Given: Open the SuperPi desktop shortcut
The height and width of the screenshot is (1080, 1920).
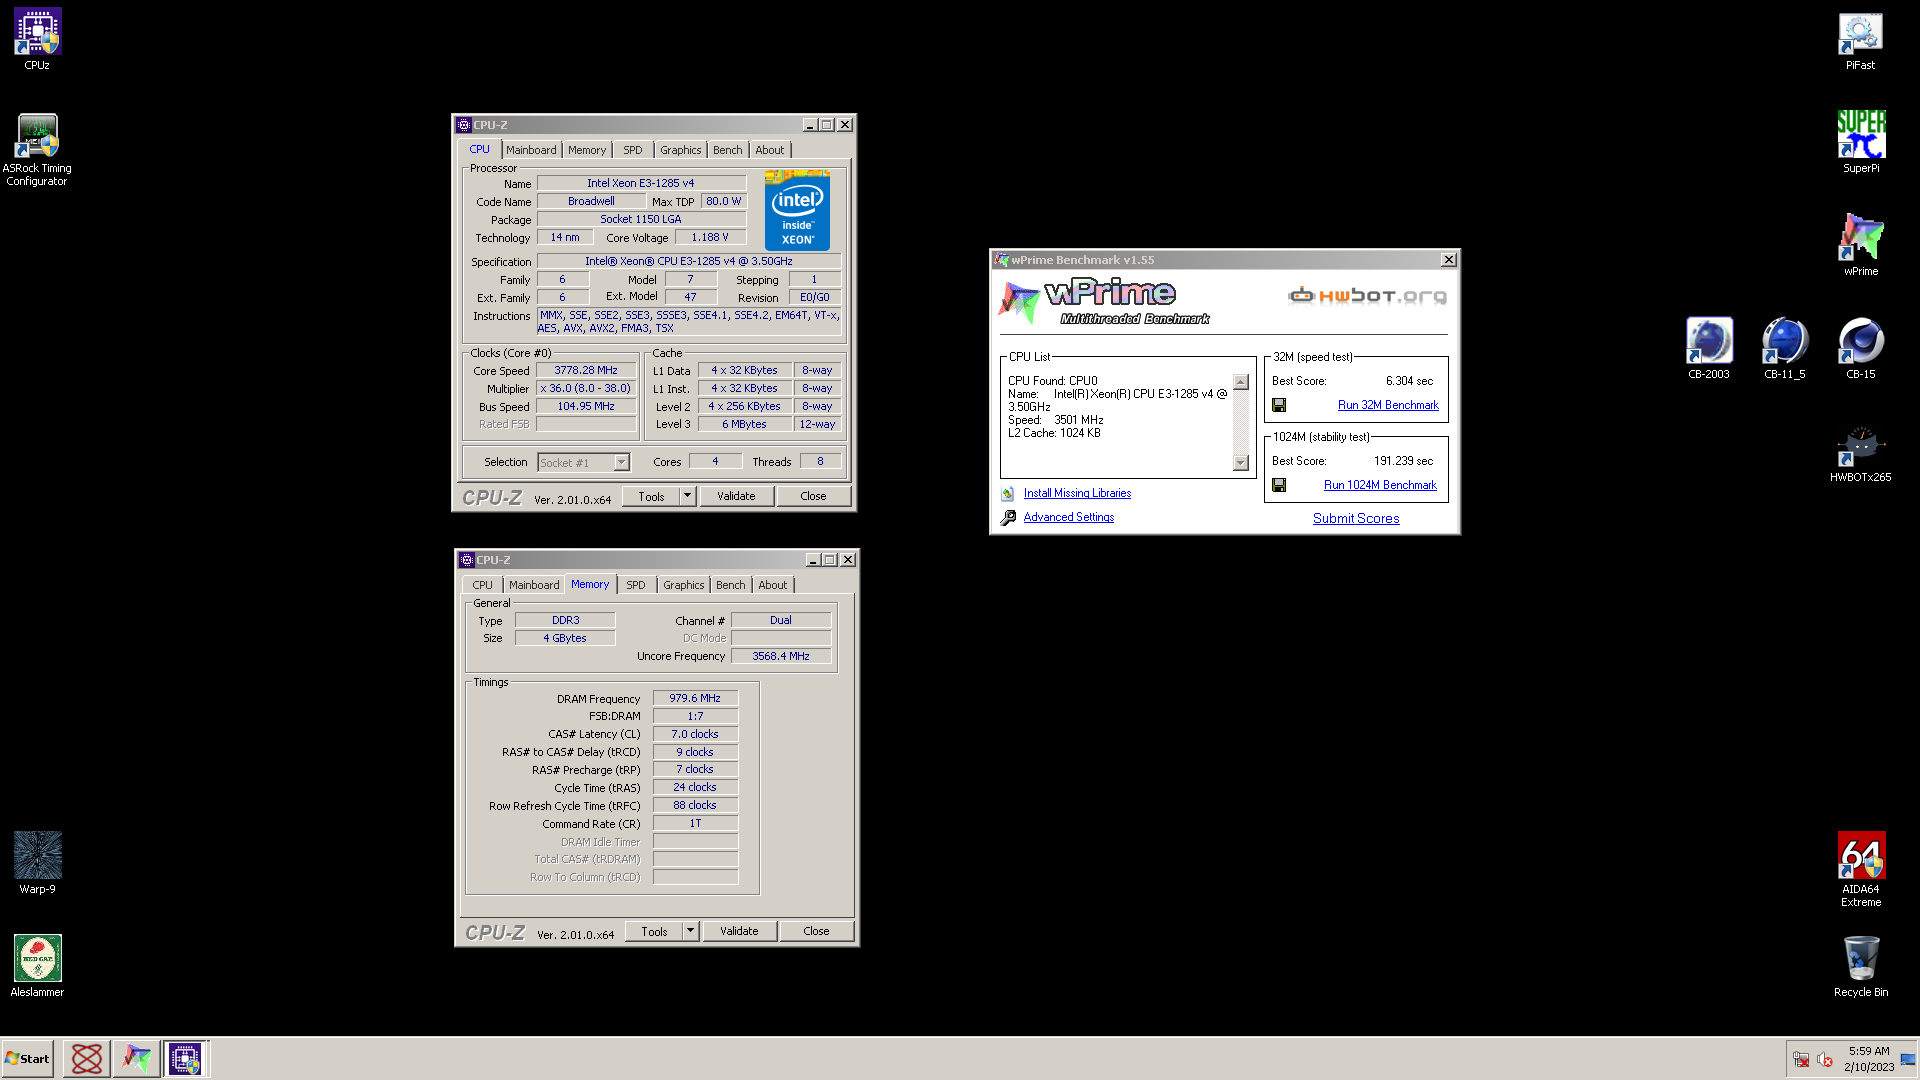Looking at the screenshot, I should point(1860,142).
